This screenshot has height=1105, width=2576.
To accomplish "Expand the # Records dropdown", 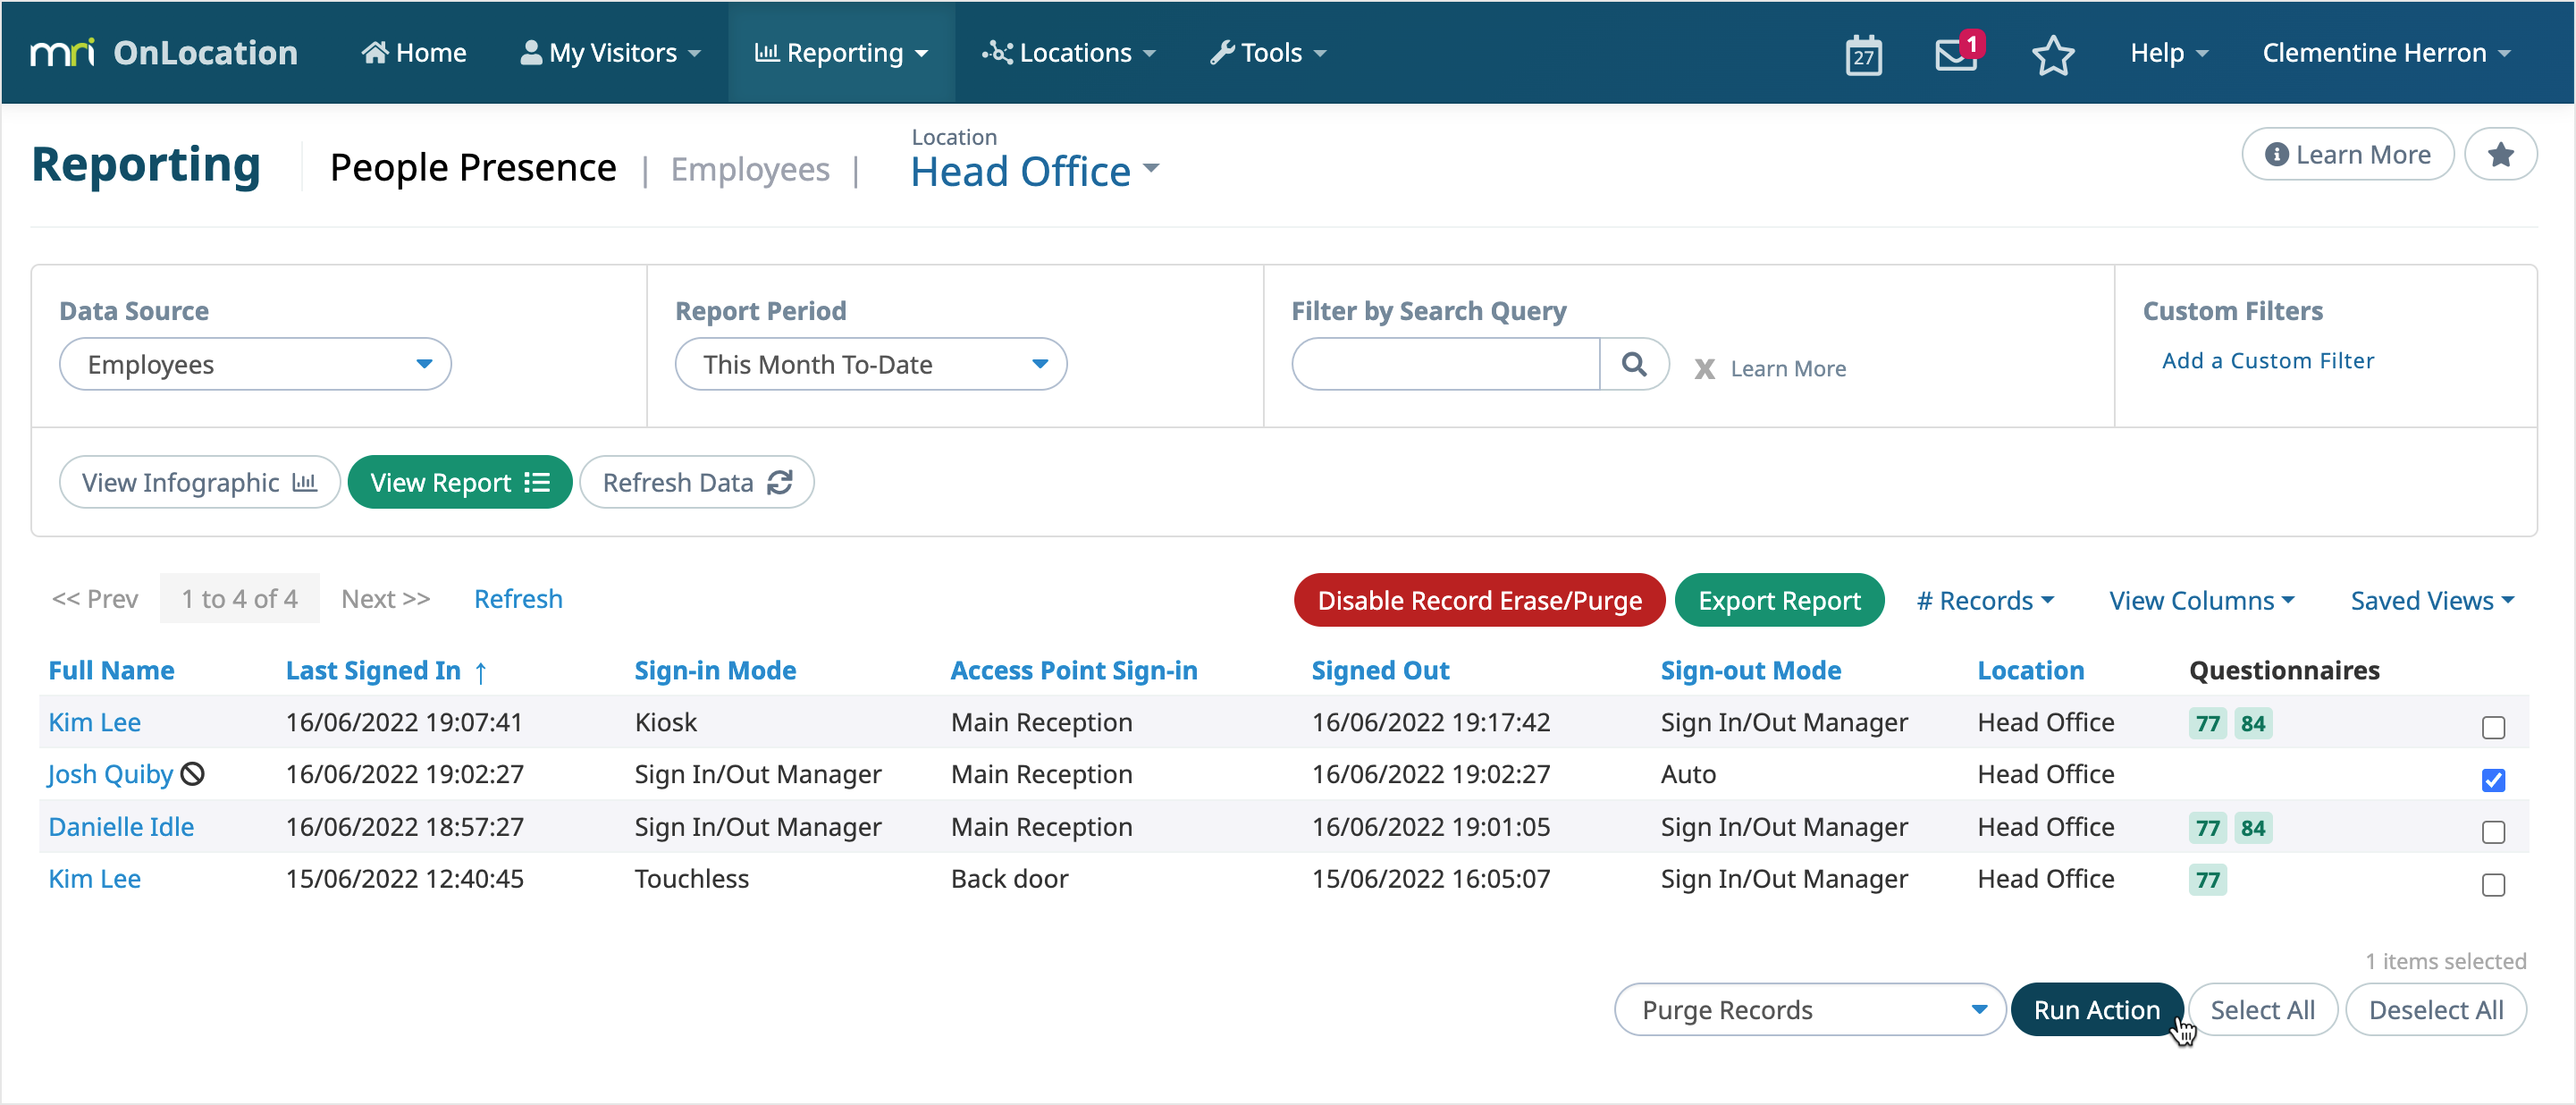I will click(1984, 599).
